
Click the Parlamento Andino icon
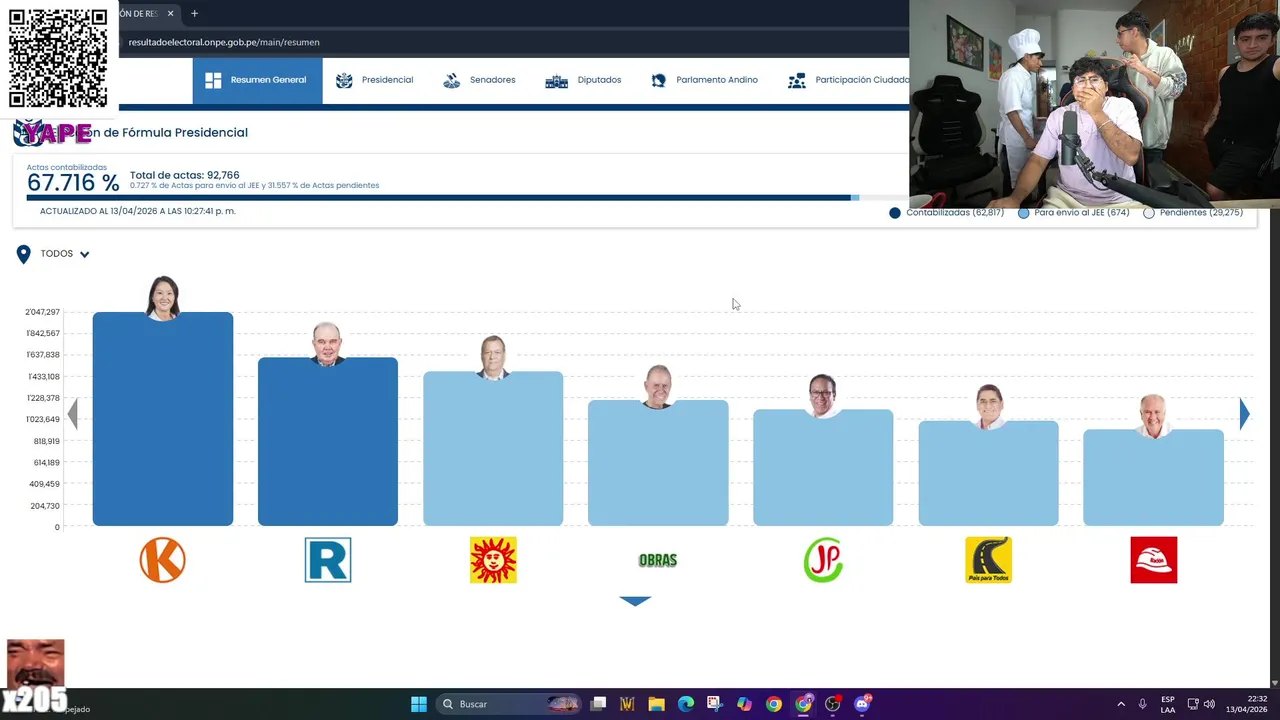pyautogui.click(x=658, y=80)
